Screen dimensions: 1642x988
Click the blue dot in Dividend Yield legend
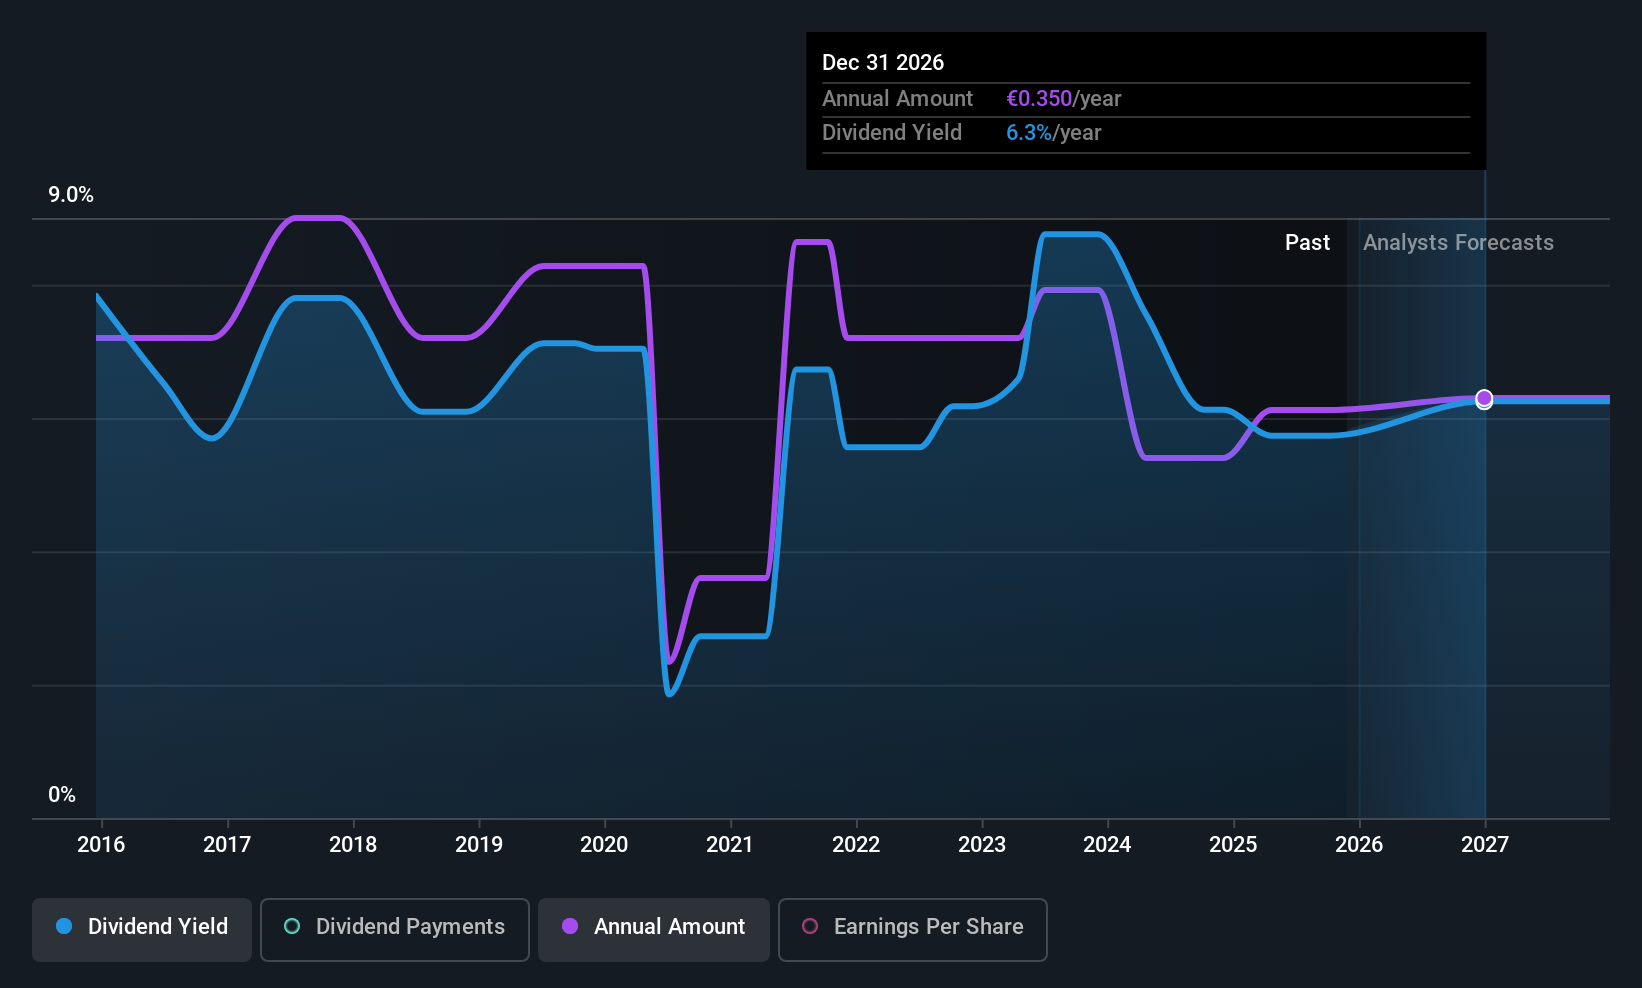[x=64, y=926]
